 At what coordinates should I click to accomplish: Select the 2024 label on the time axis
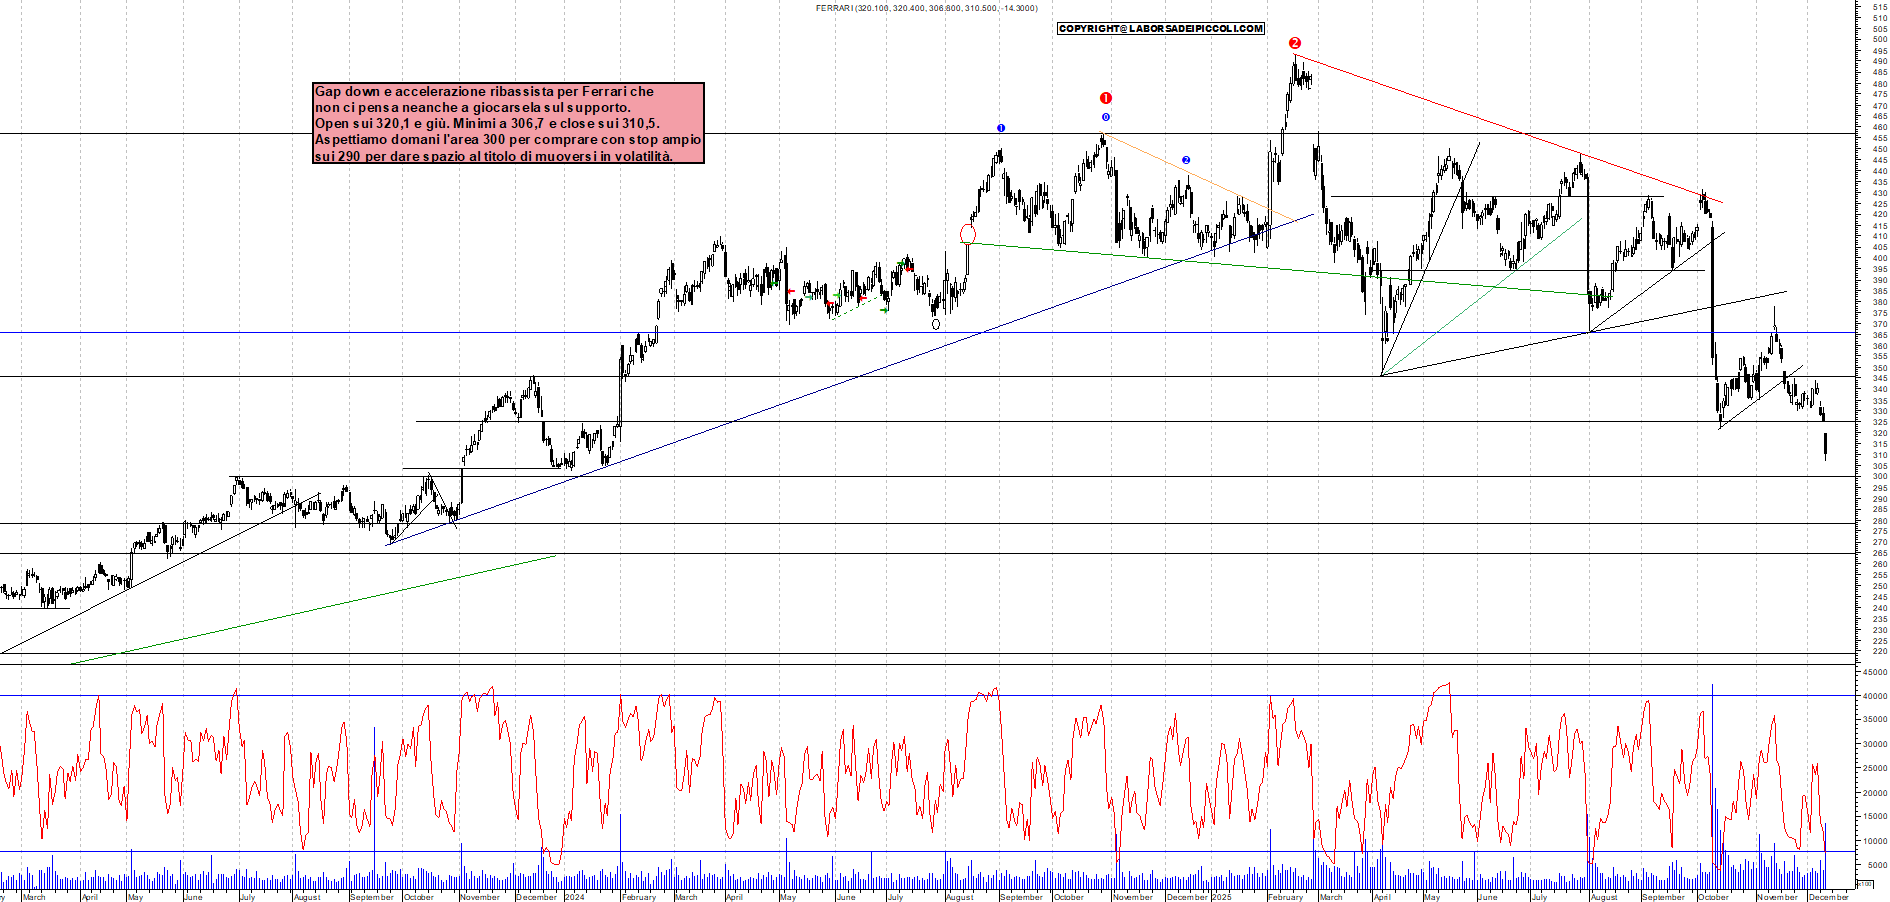tap(574, 897)
